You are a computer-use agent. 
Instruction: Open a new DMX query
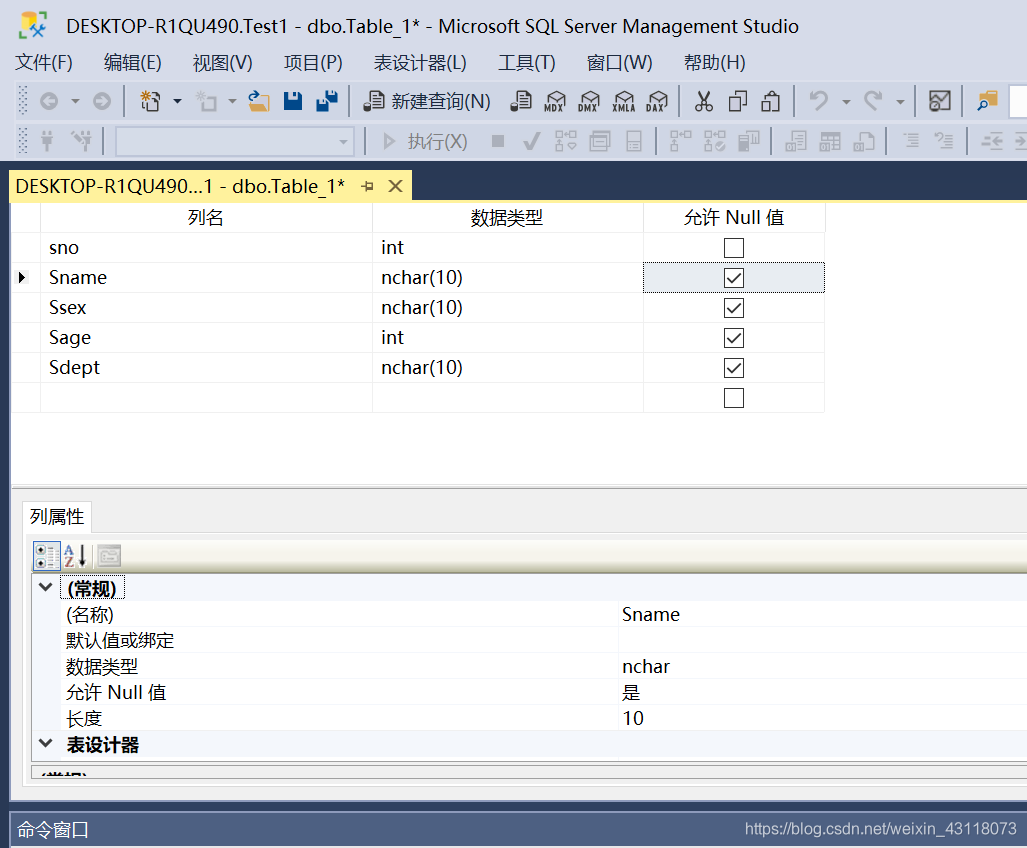click(x=589, y=101)
